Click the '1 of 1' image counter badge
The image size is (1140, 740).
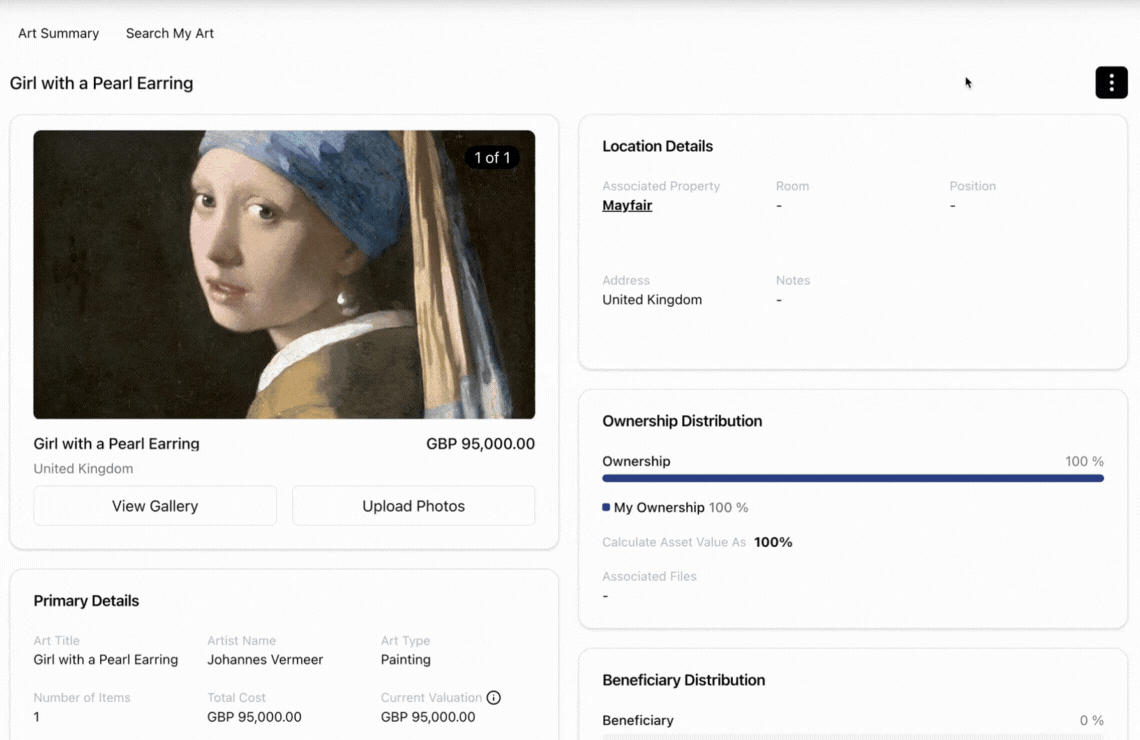(492, 157)
